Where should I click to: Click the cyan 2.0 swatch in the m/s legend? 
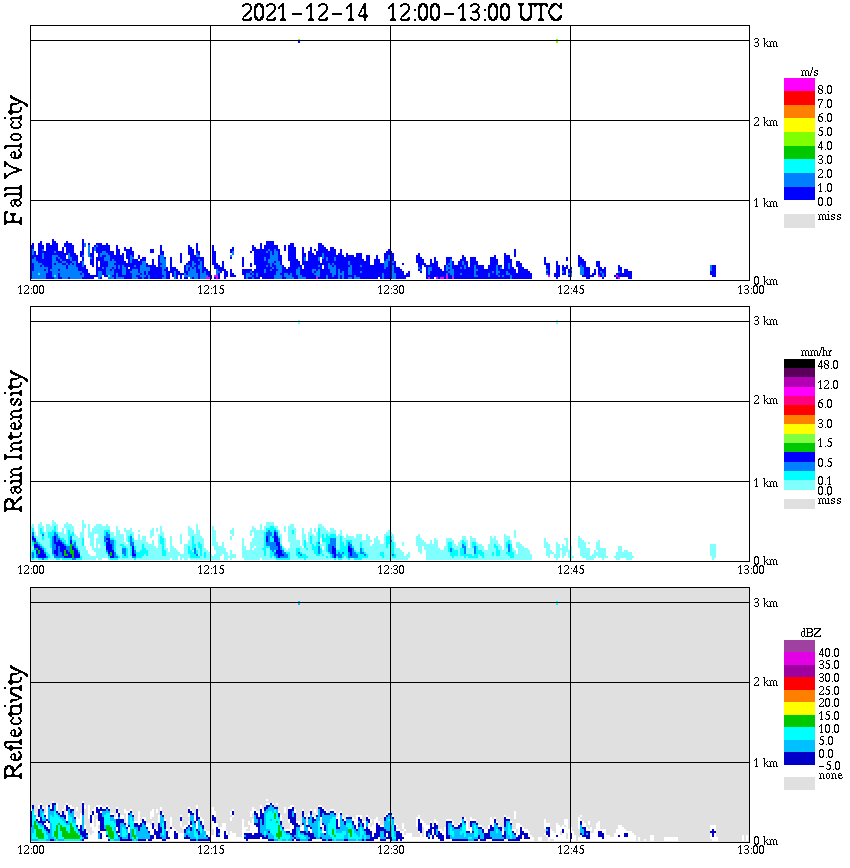point(799,167)
